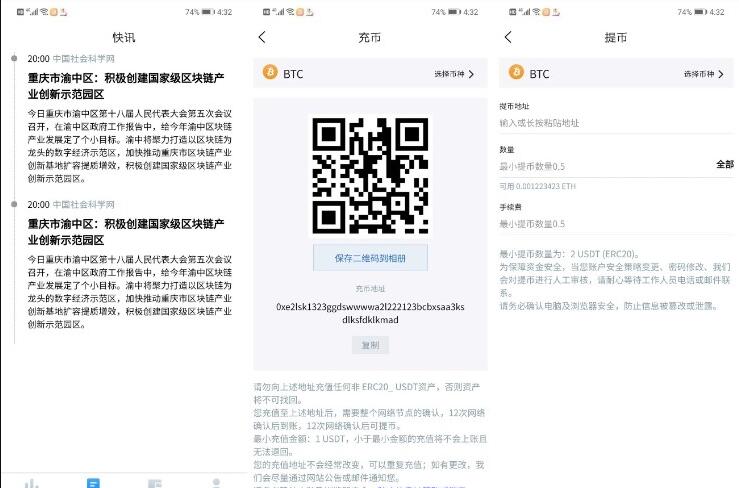Viewport: 739px width, 488px height.
Task: Open the second 重庆市渝中区 news headline
Action: coord(126,232)
